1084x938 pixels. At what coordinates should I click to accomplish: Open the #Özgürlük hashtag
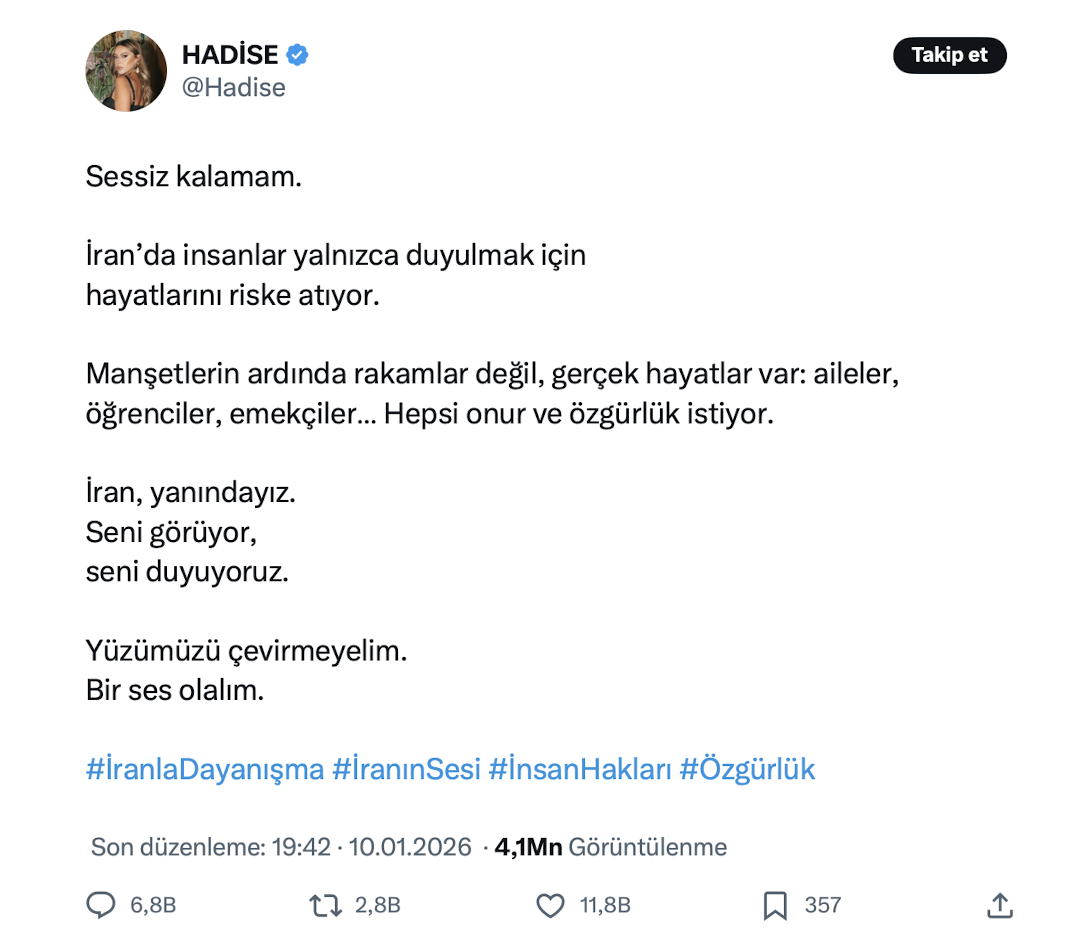pos(748,769)
